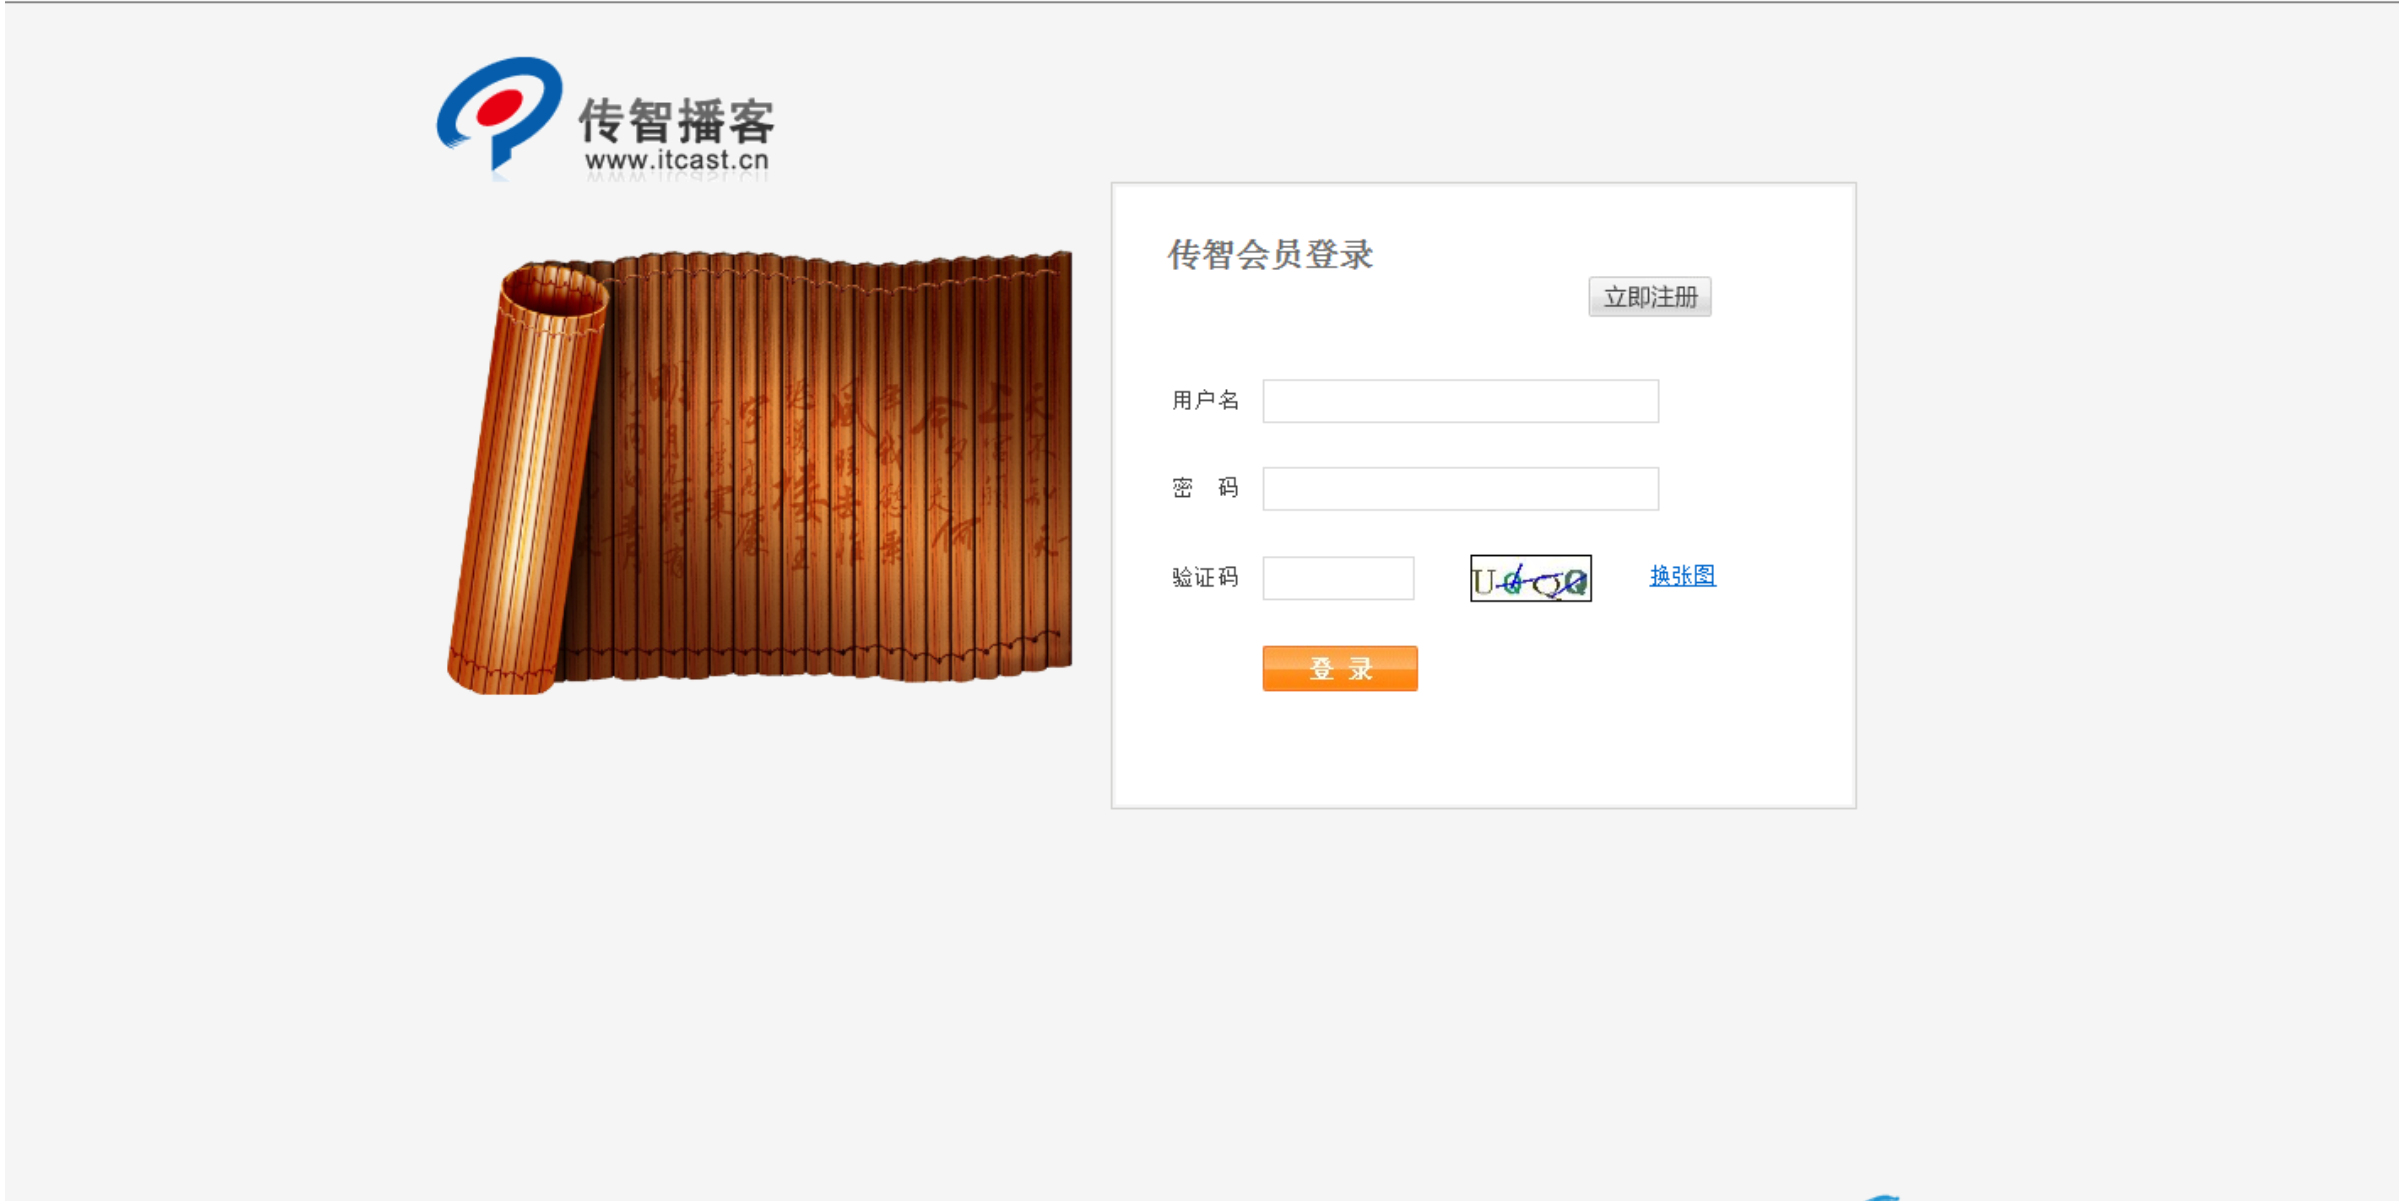The image size is (2400, 1201).
Task: Click the bamboo scroll picture
Action: (x=760, y=471)
